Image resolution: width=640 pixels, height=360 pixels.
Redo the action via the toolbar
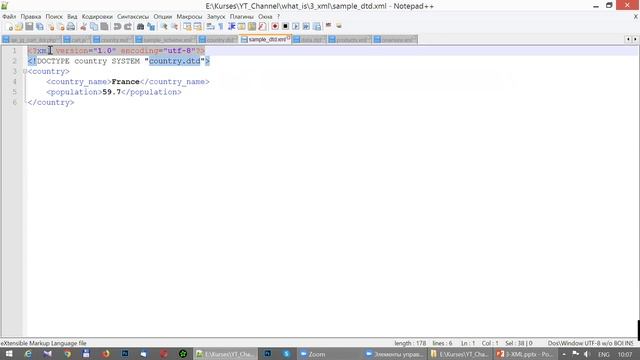pyautogui.click(x=128, y=27)
